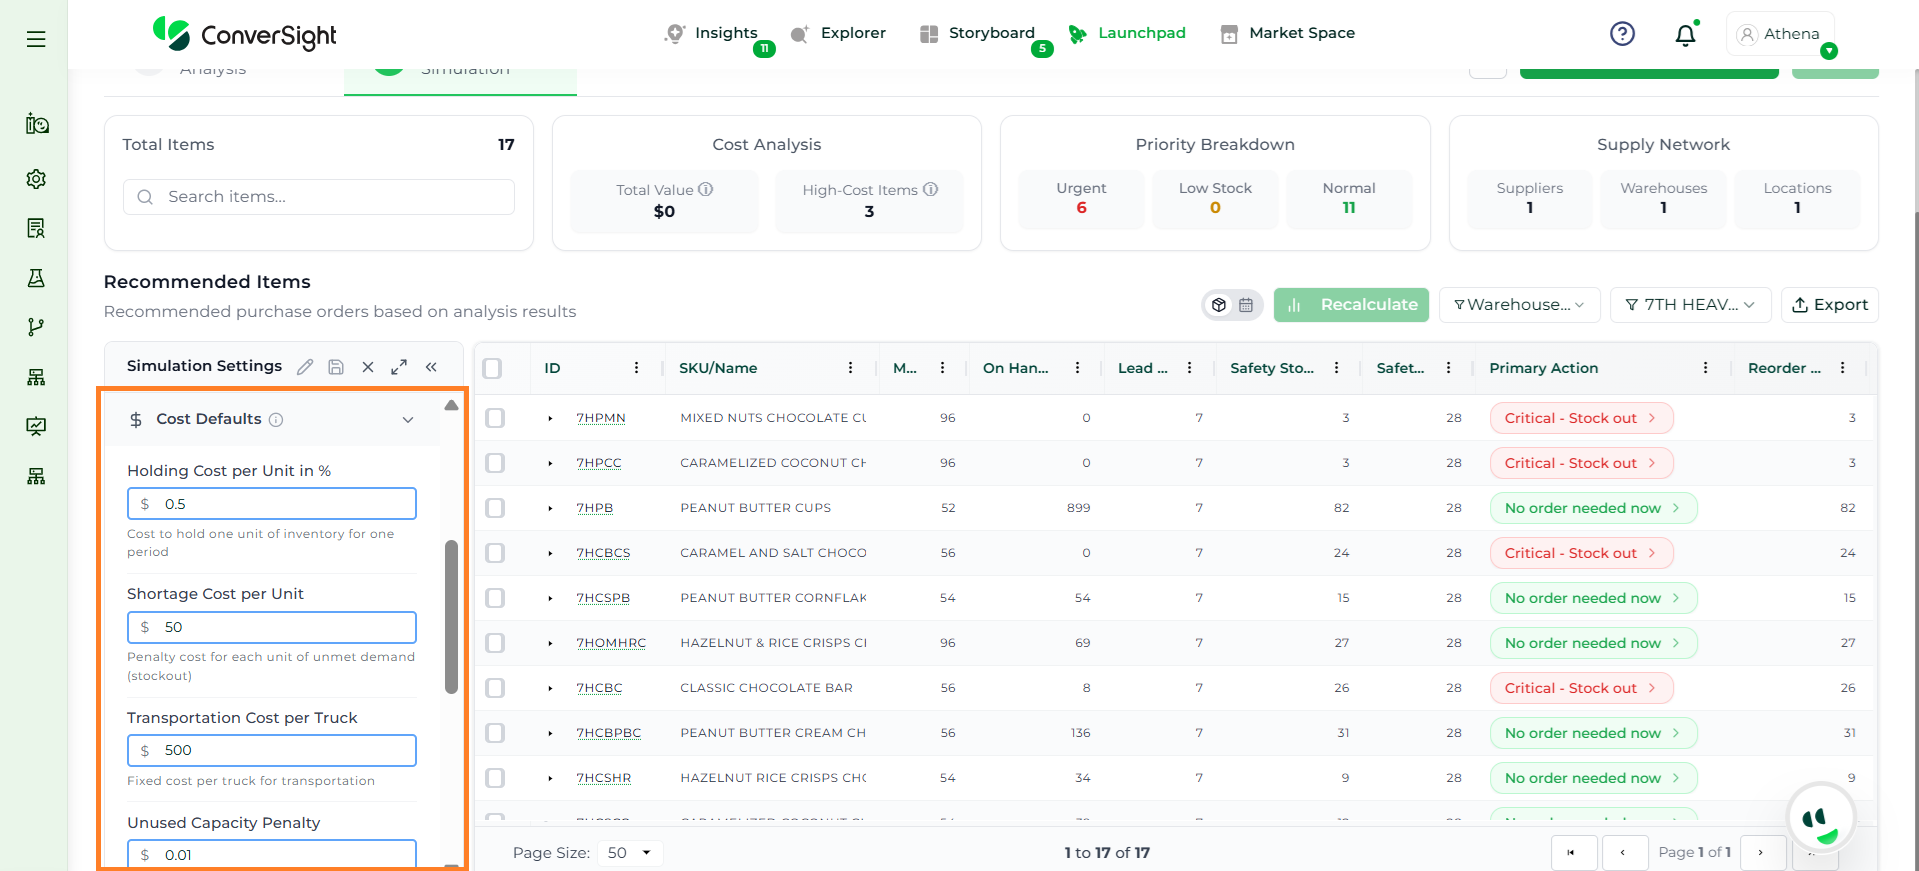Expand Simulation Settings panel to fullscreen
This screenshot has width=1919, height=871.
[399, 367]
